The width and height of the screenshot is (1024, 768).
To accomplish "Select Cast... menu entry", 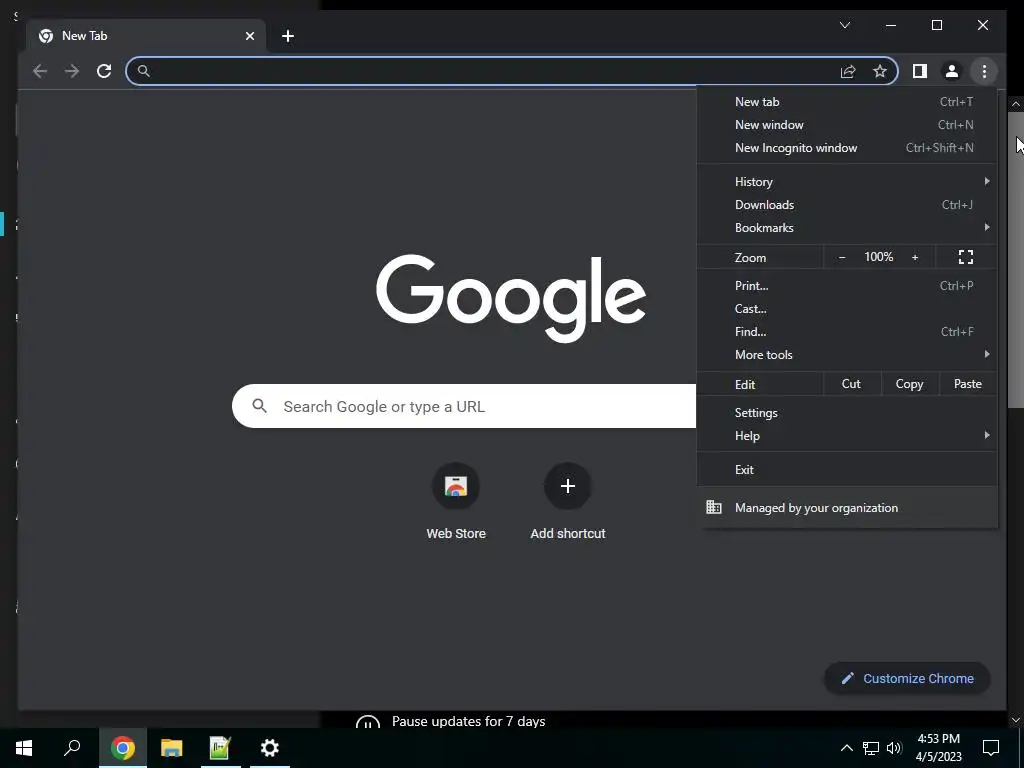I will tap(847, 309).
